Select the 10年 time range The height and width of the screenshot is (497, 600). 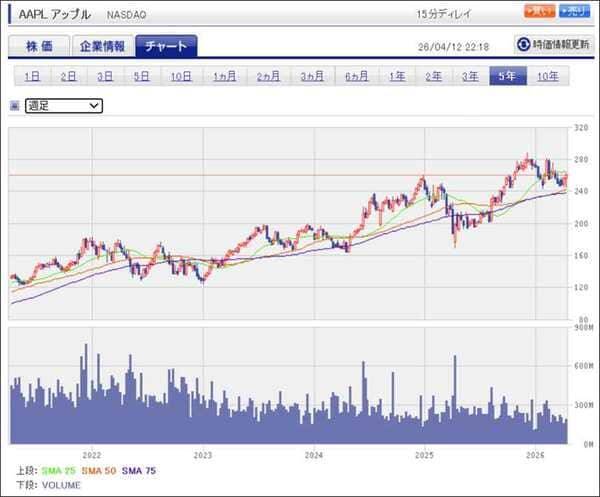tap(548, 76)
